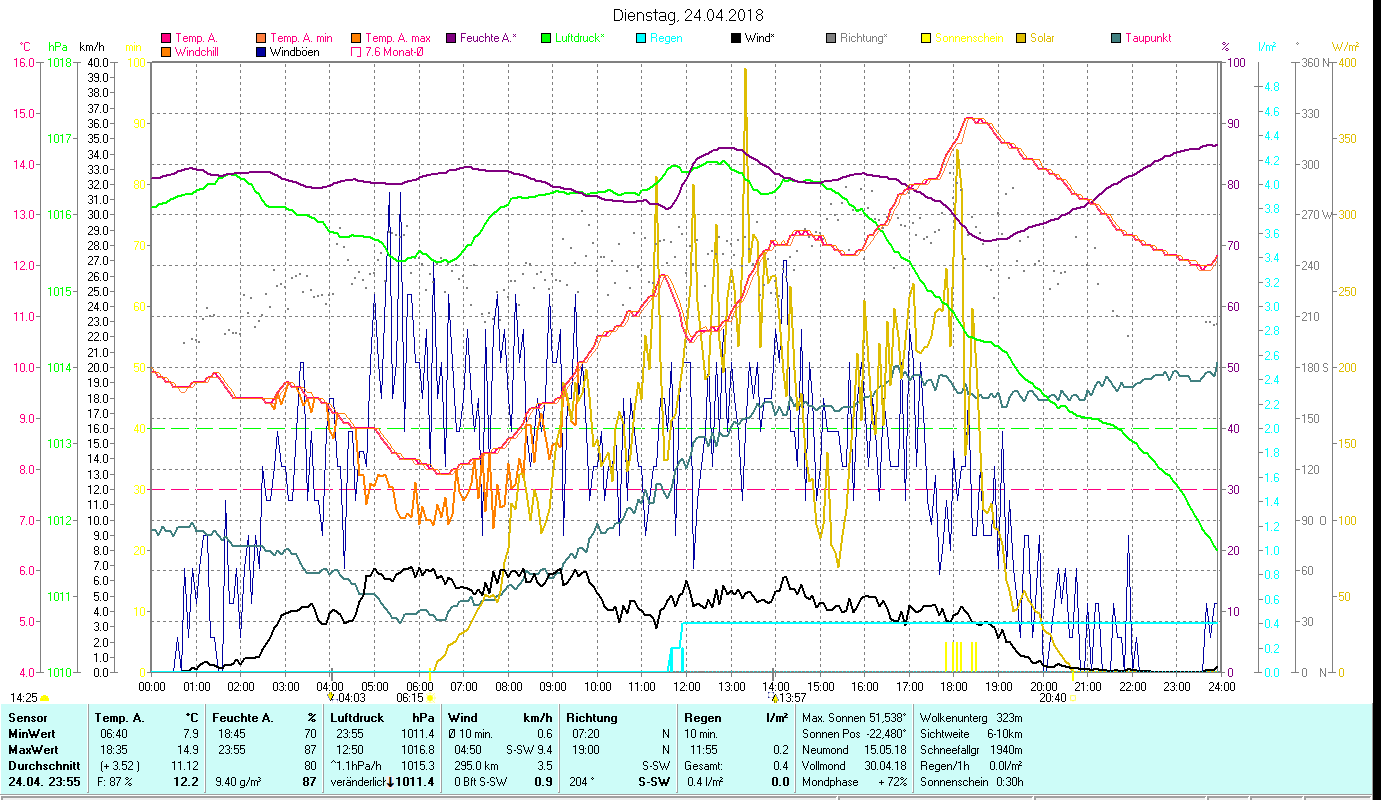Click the wind direction value 204 °
Screen dimensions: 1381x800
[x=581, y=782]
